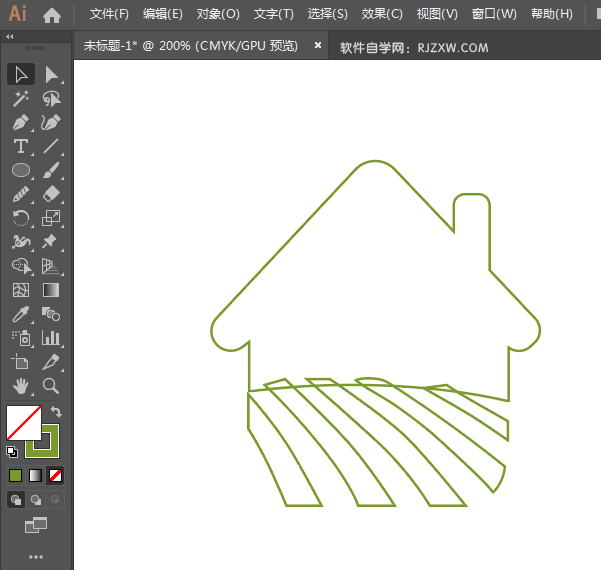
Task: Select the Shaper pencil tool
Action: point(21,194)
